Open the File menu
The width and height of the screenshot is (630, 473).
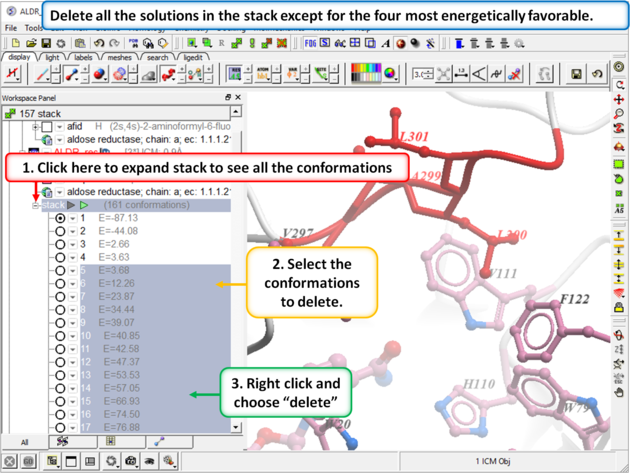coord(11,28)
